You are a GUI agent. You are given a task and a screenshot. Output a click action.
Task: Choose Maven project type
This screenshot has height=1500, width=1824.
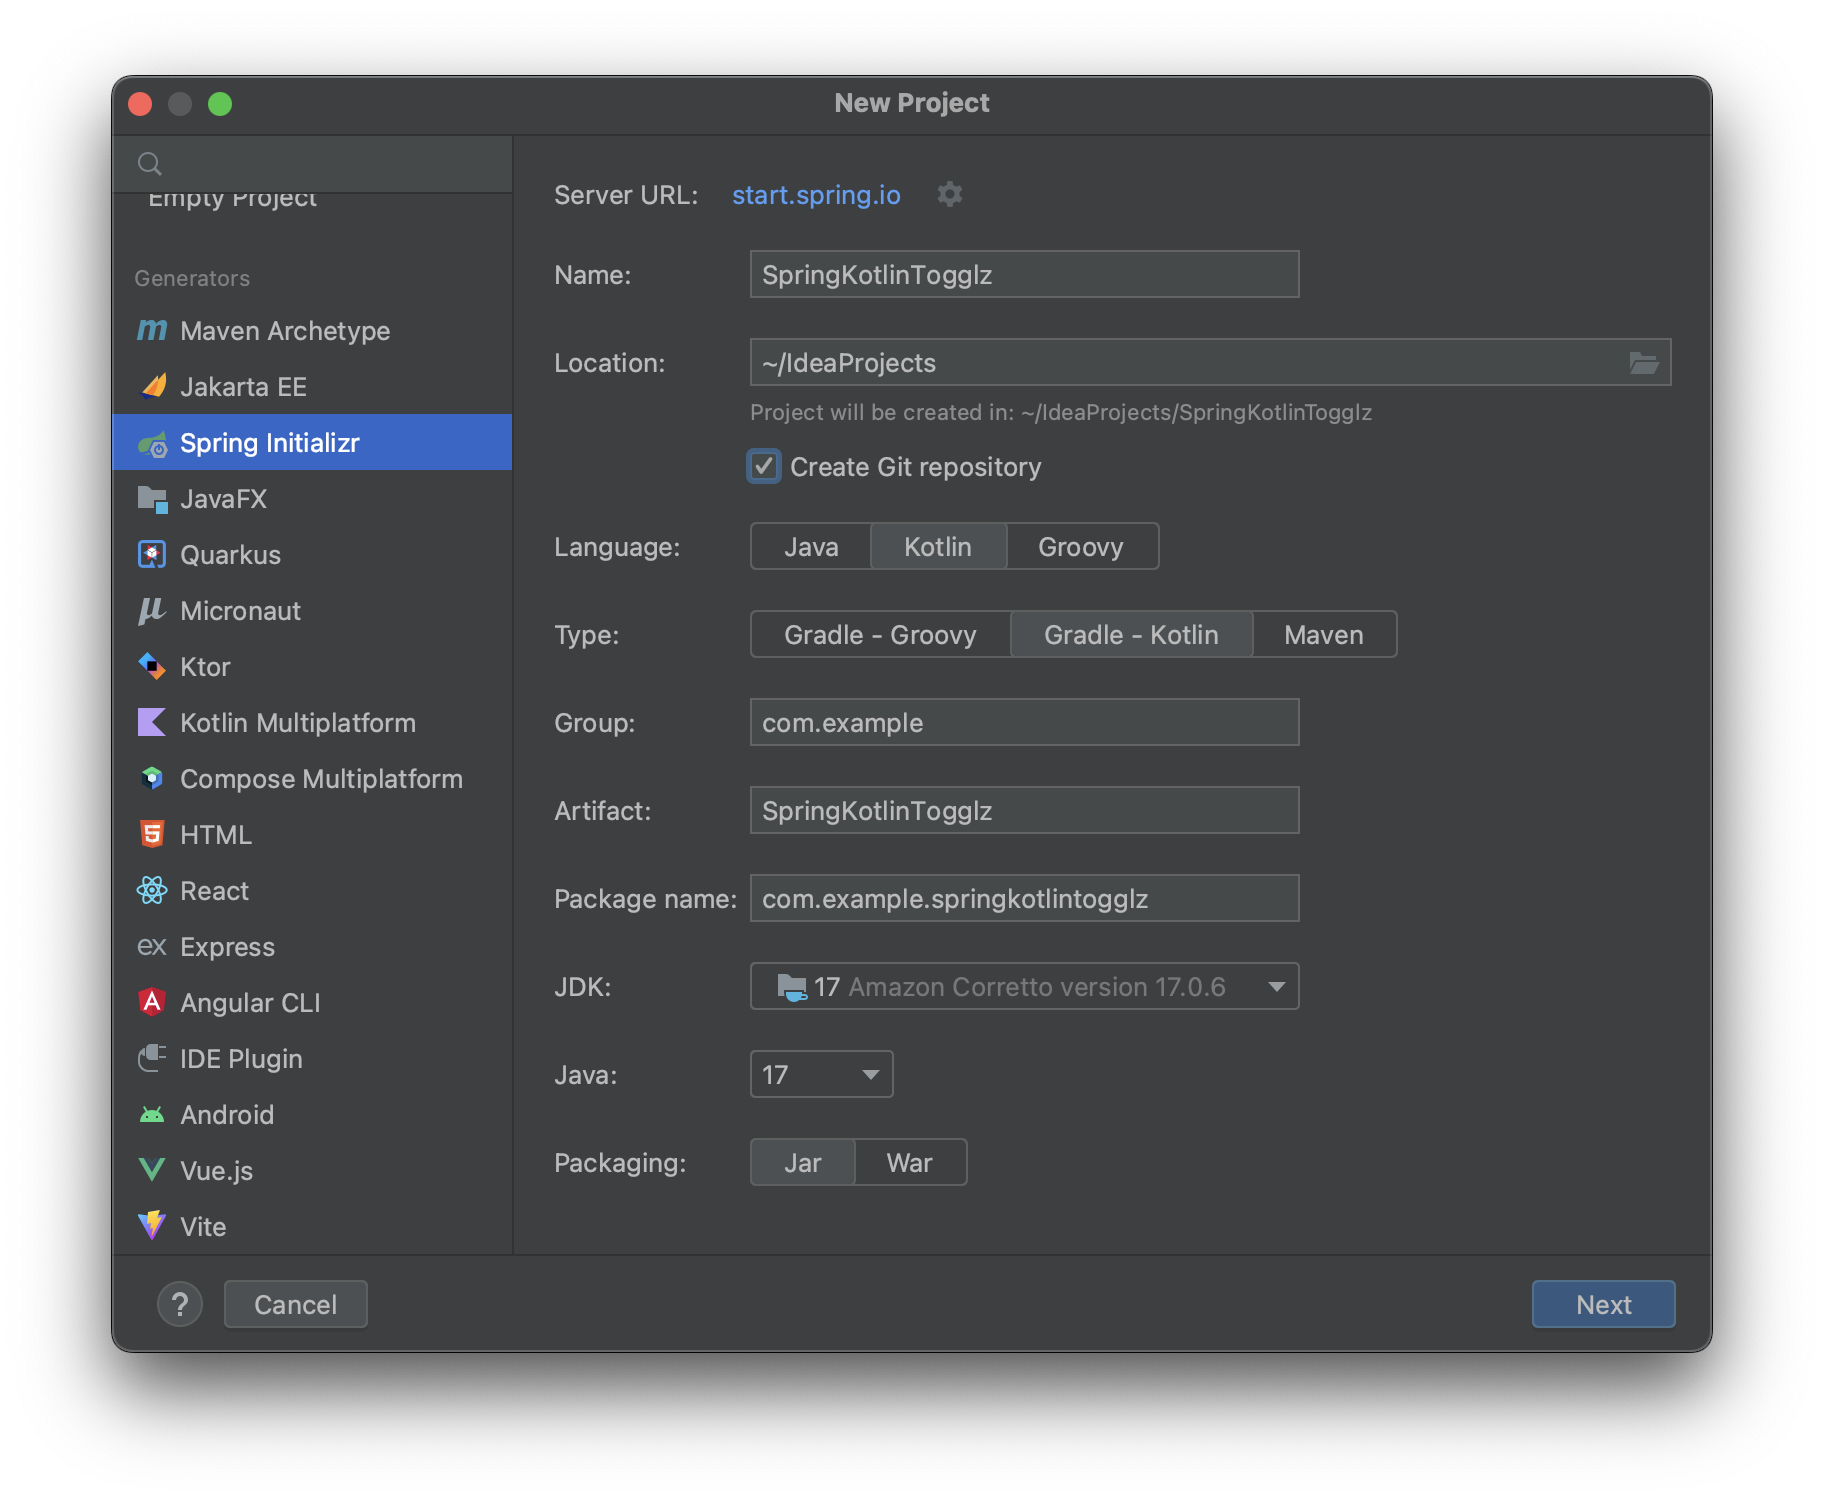point(1324,635)
